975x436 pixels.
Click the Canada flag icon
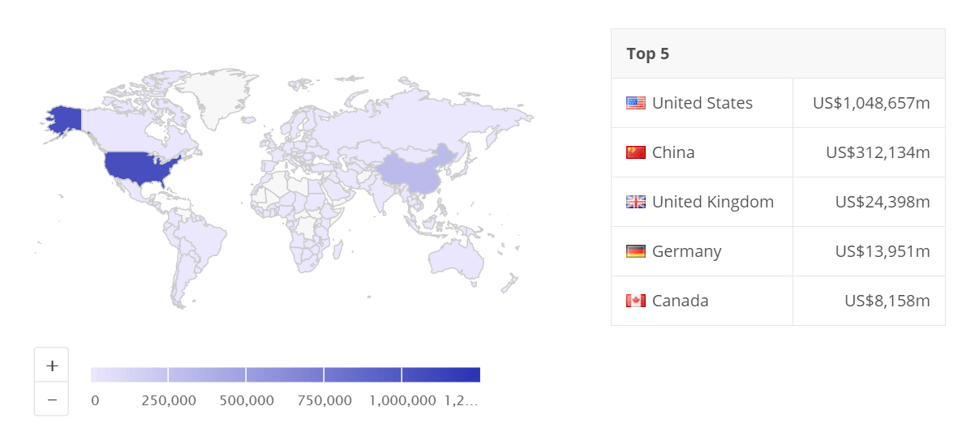635,301
